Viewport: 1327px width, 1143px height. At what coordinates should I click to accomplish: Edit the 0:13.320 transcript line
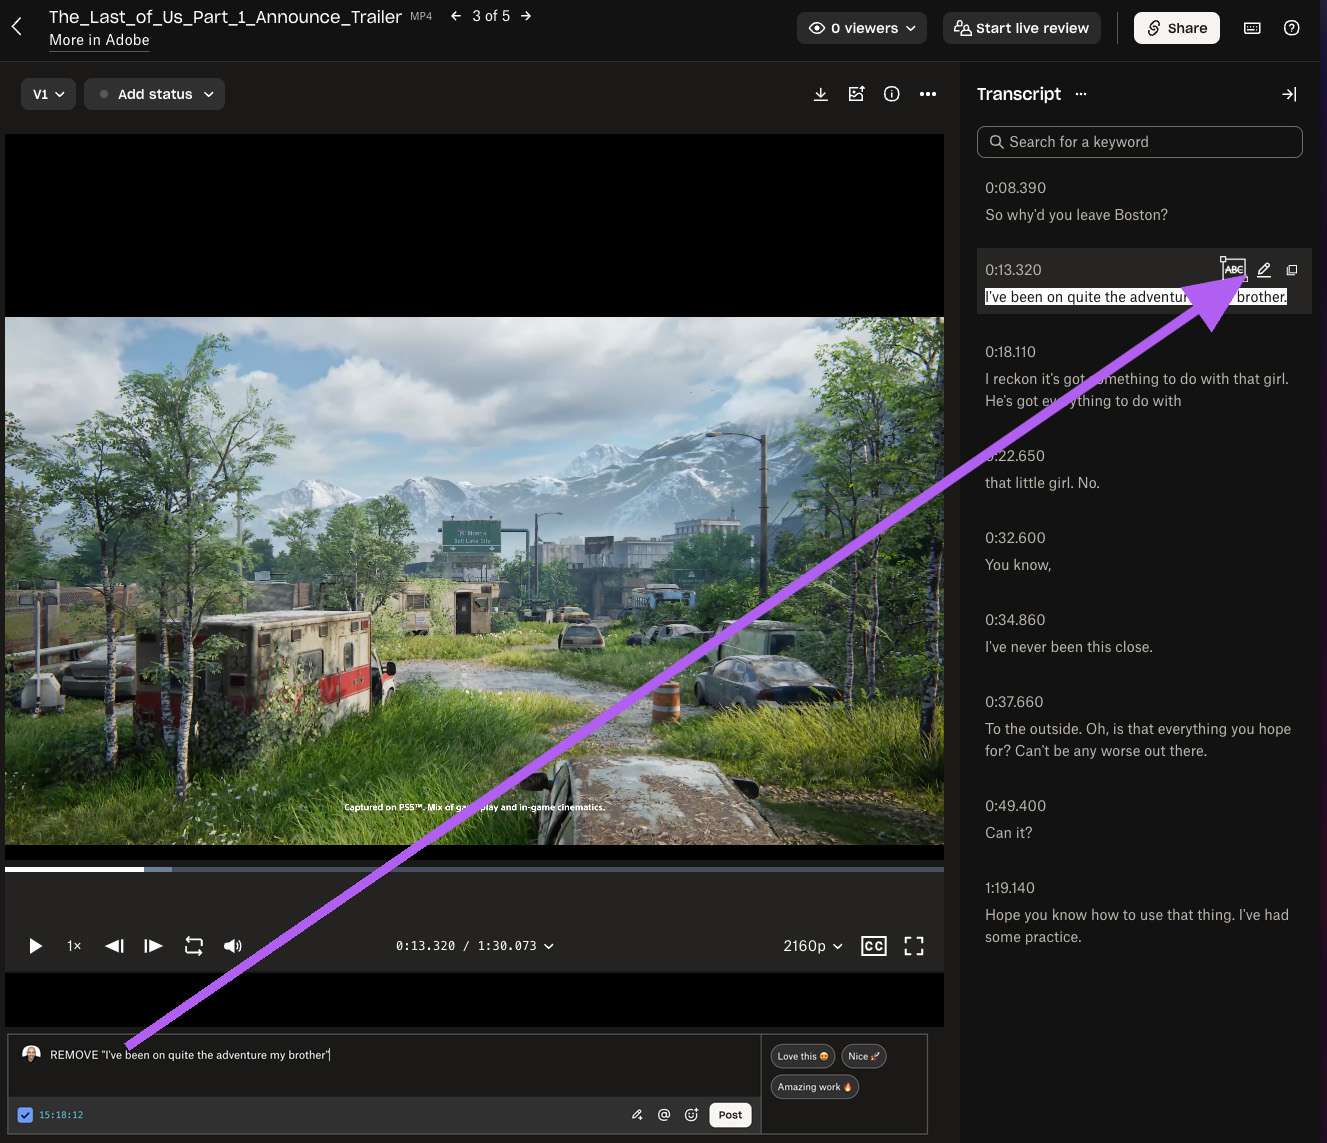1264,270
